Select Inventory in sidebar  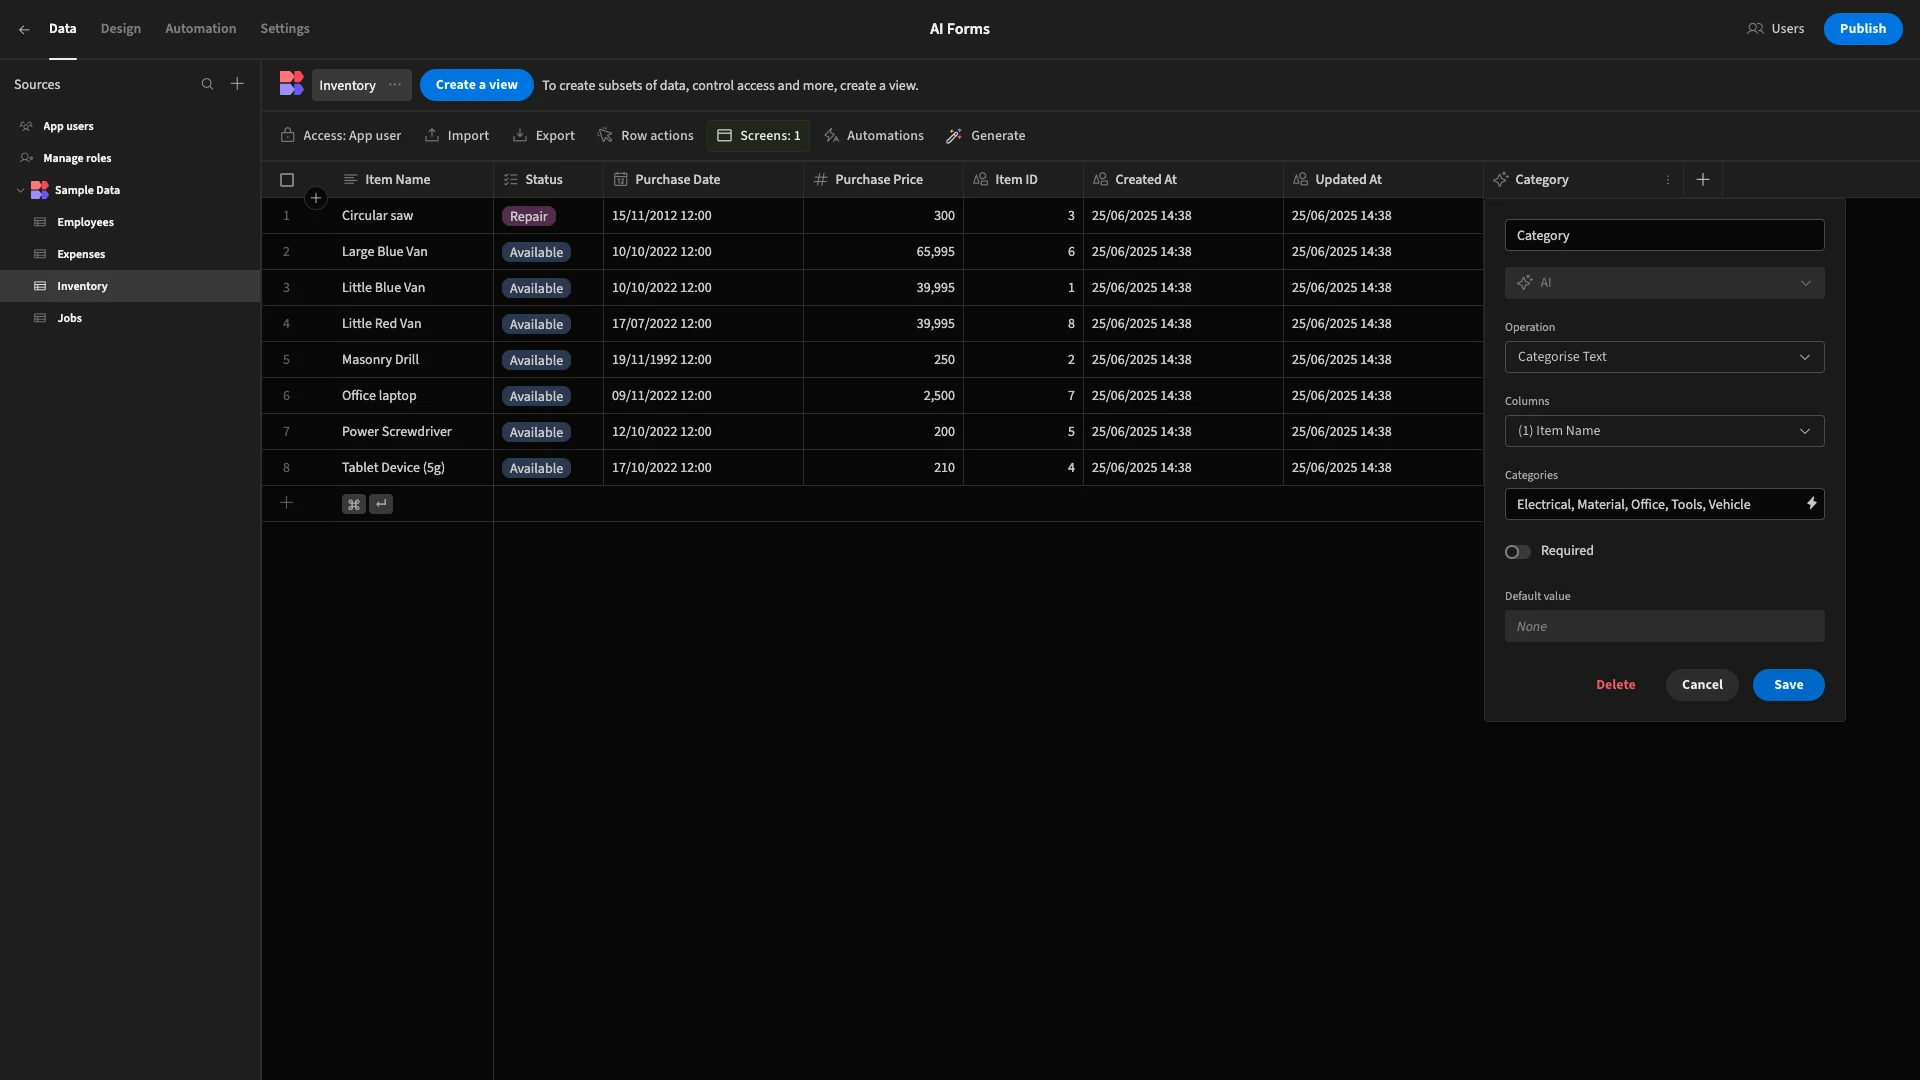coord(130,286)
